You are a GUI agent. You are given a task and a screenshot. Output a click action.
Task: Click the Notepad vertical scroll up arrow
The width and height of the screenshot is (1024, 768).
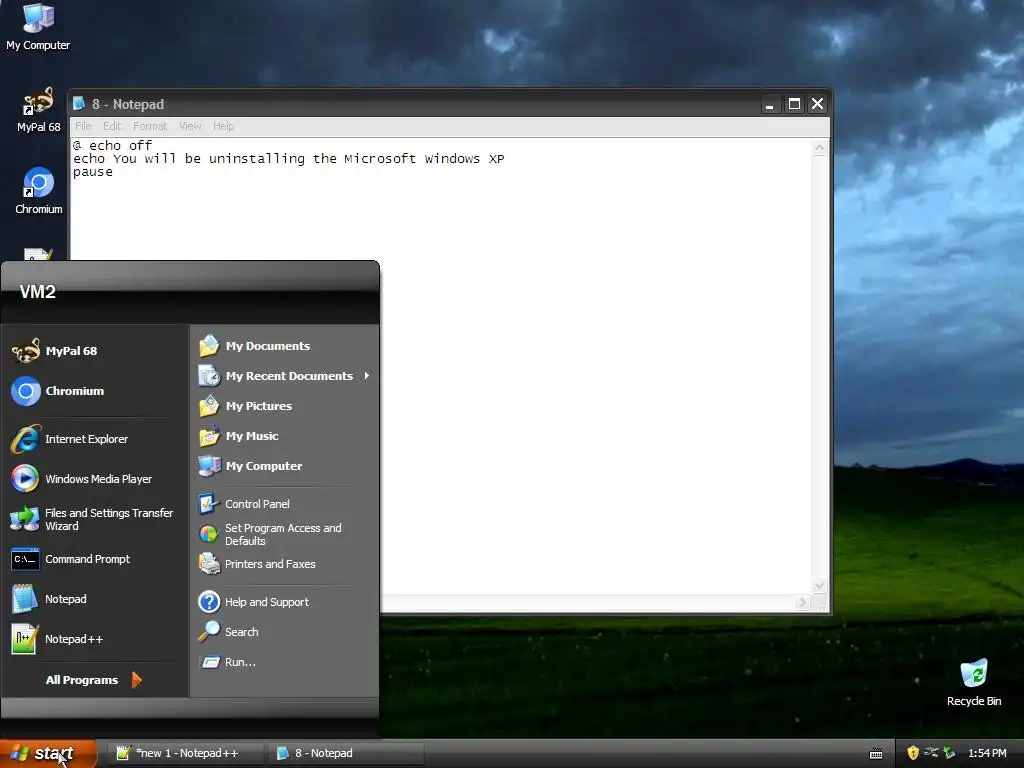coord(819,148)
